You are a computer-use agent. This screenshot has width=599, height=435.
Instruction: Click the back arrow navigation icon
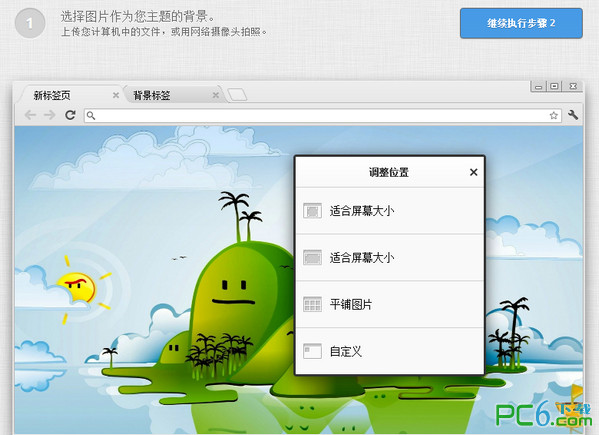(x=30, y=115)
